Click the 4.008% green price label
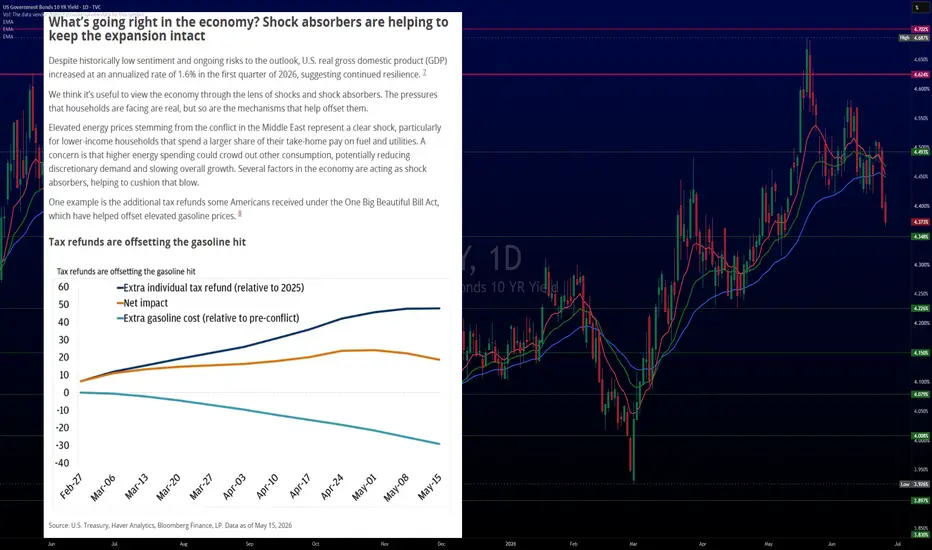The width and height of the screenshot is (932, 550). coord(921,436)
